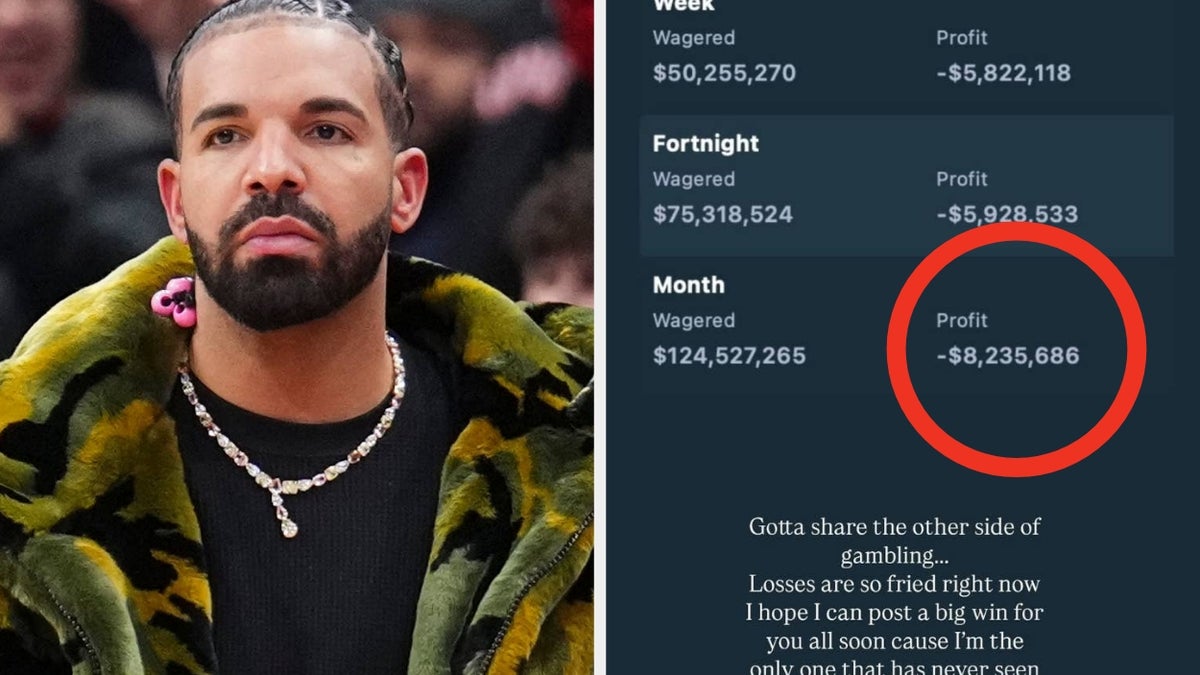Click the "Losses are so fried" caption line
The image size is (1200, 675).
click(x=895, y=584)
